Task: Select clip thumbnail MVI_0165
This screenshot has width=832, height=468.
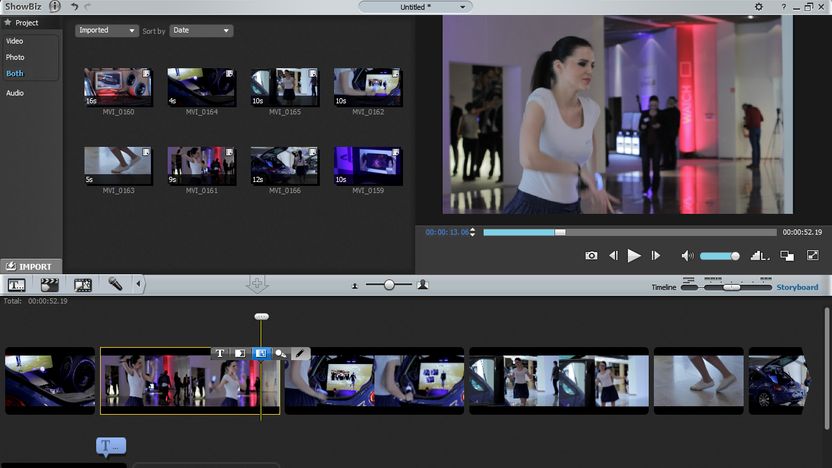Action: 284,87
